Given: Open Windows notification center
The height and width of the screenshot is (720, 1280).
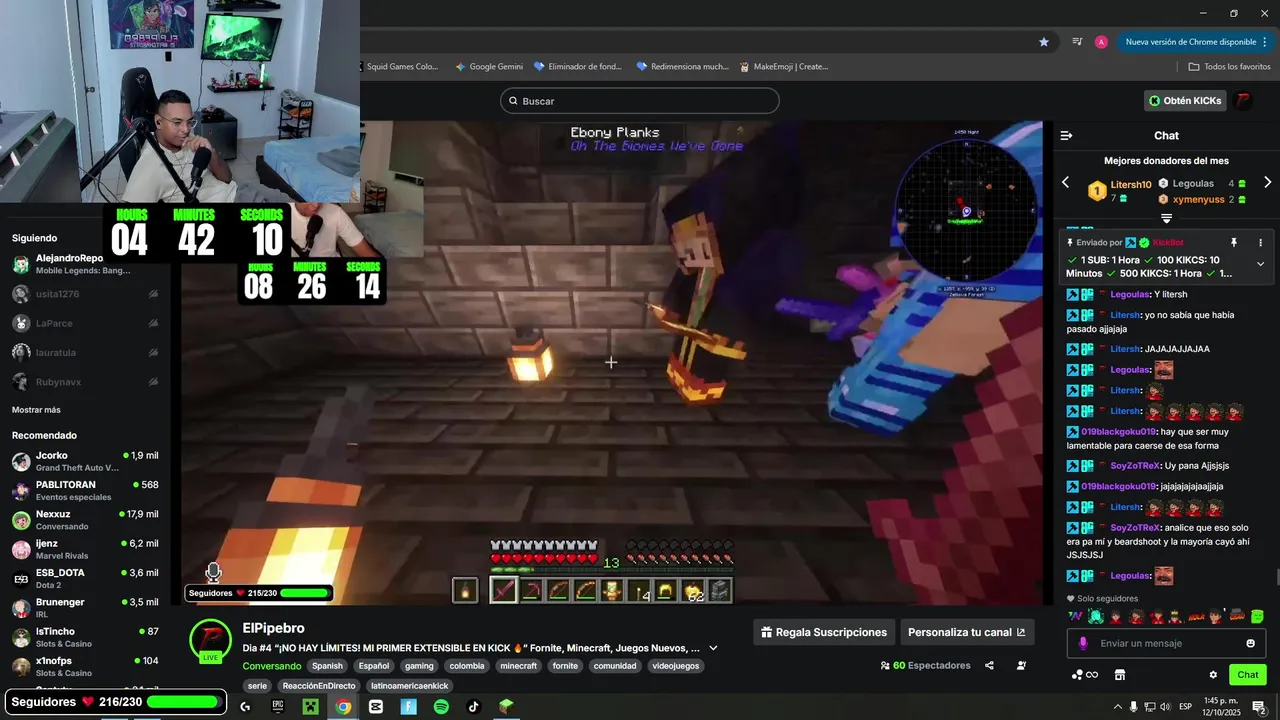Looking at the screenshot, I should (1259, 707).
